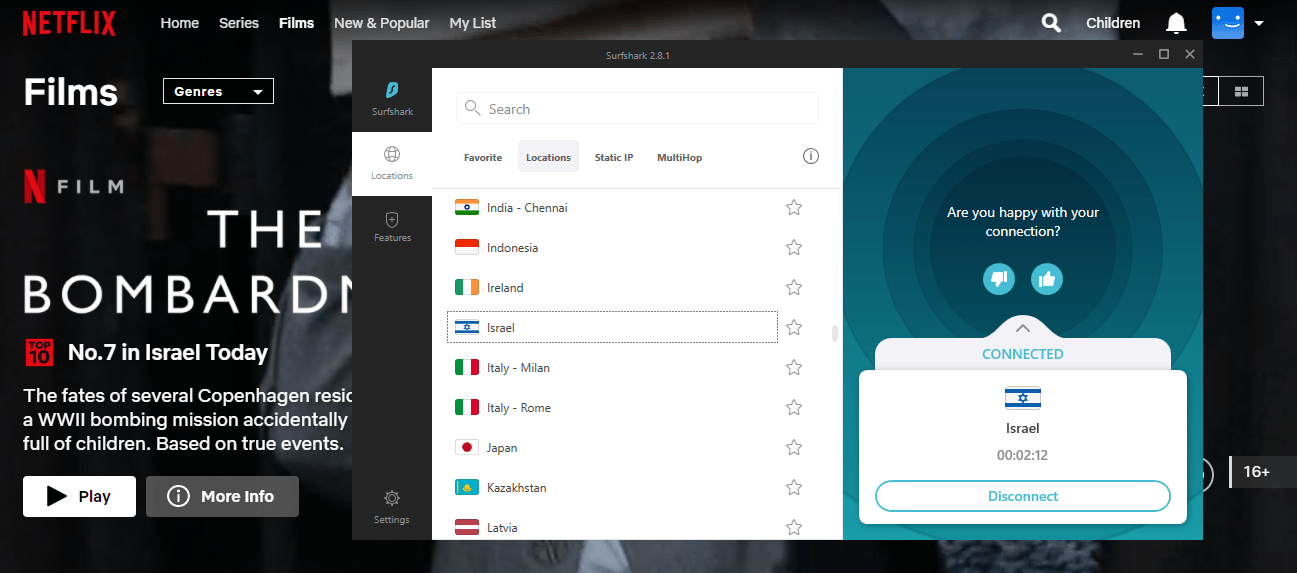Click Israel flag in connected panel

tap(1022, 398)
